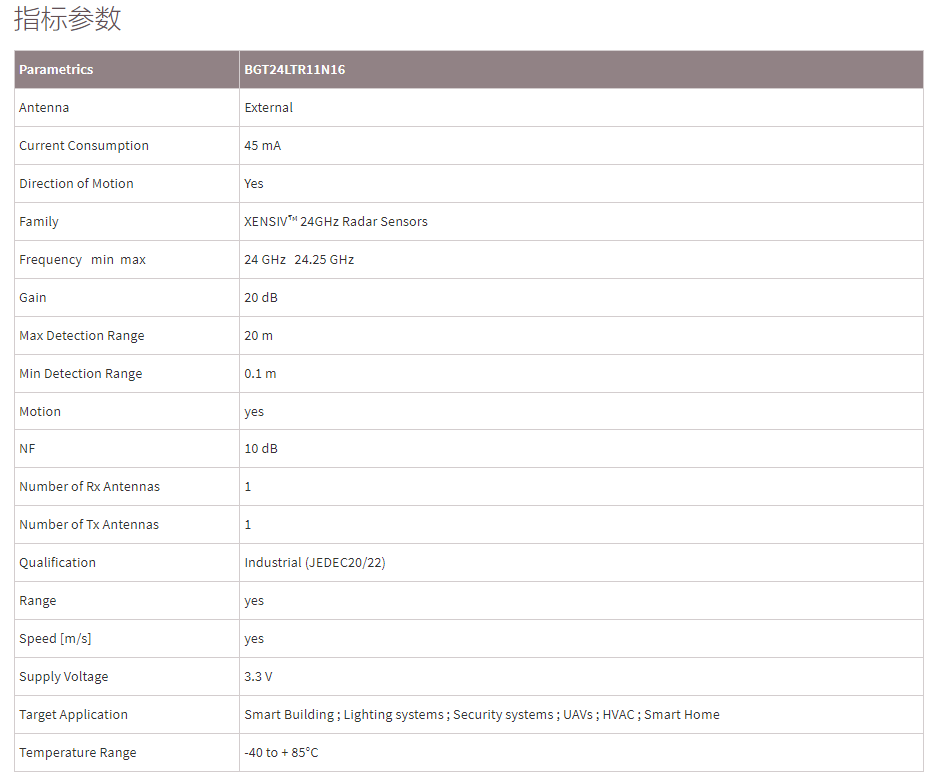Select the 20 m max detection value
Screen dimensions: 934x777
point(259,336)
